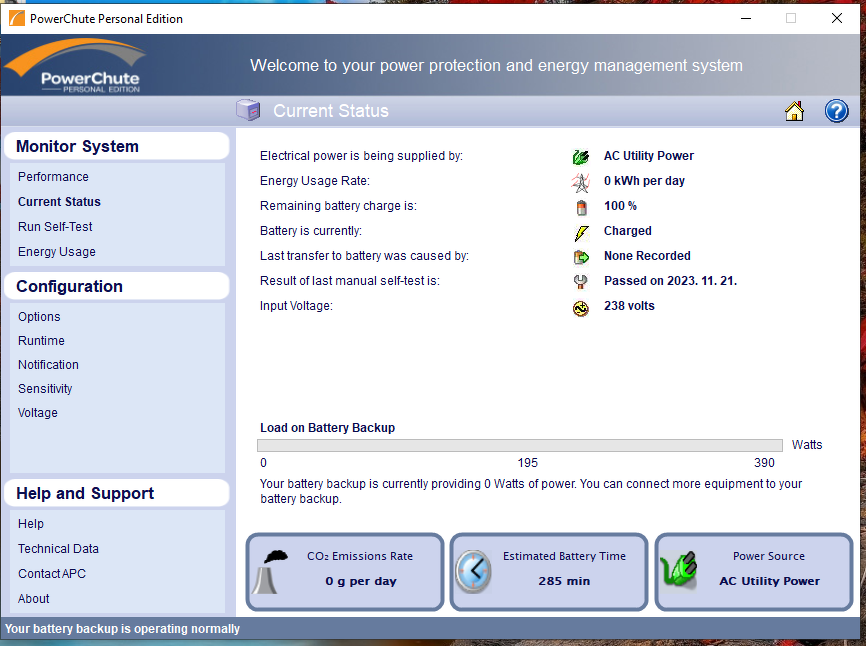Open Run Self-Test
866x646 pixels.
click(55, 226)
